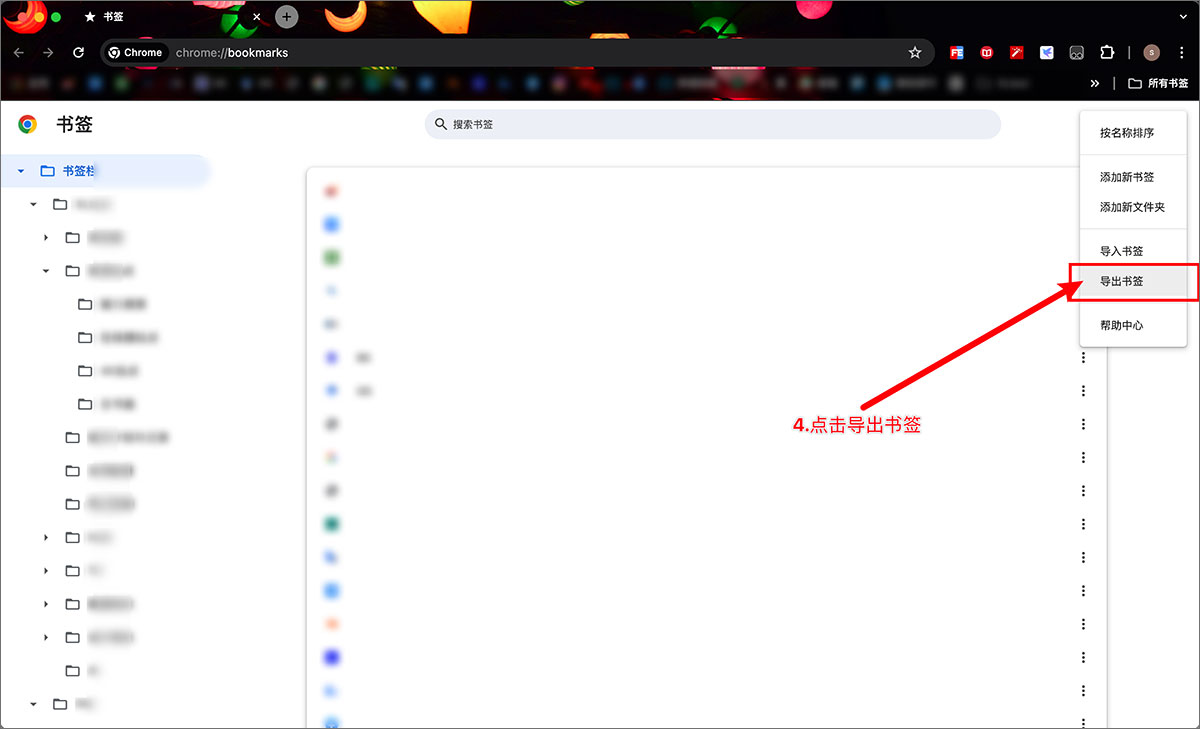
Task: Collapse the 书签栏 folder tree arrow
Action: click(x=21, y=171)
